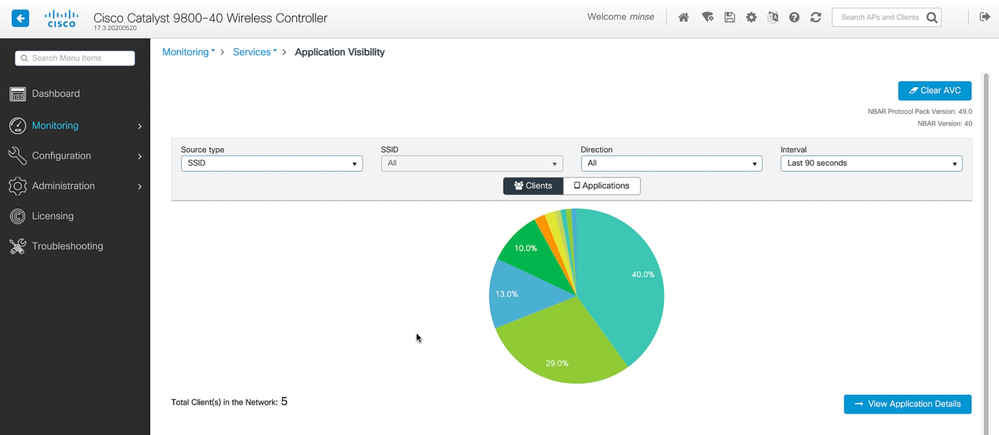
Task: Switch to the Clients view
Action: [x=533, y=186]
